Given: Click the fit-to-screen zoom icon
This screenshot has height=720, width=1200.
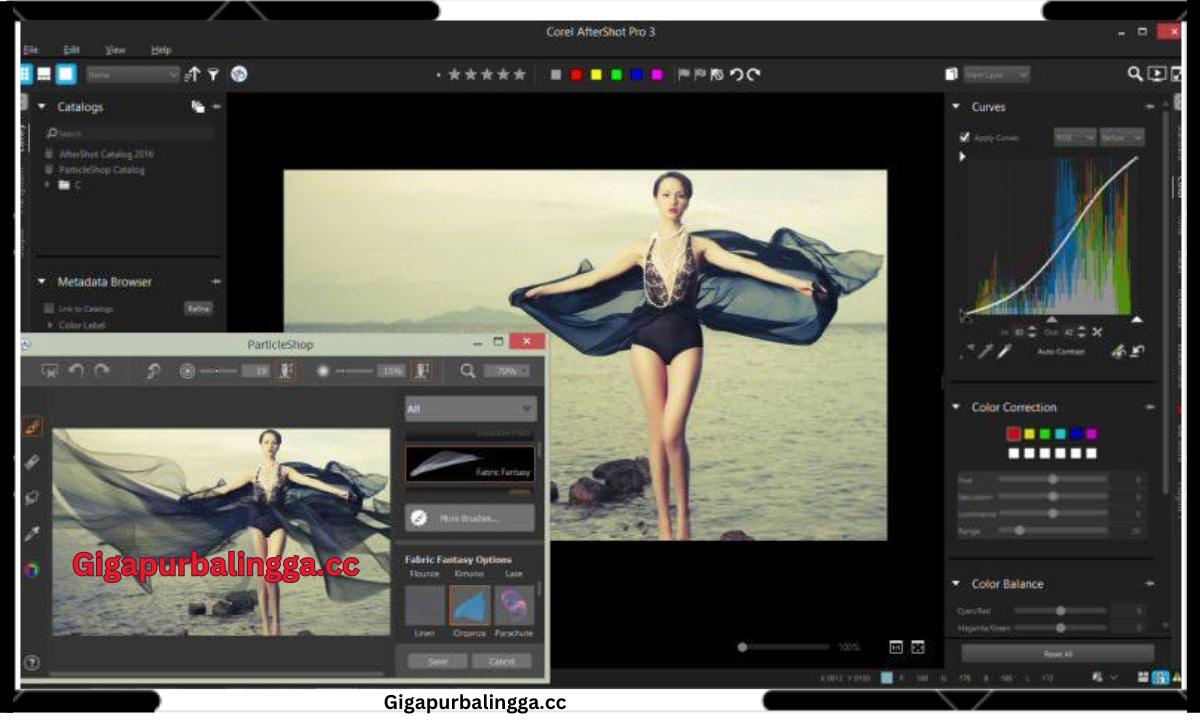Looking at the screenshot, I should click(918, 647).
